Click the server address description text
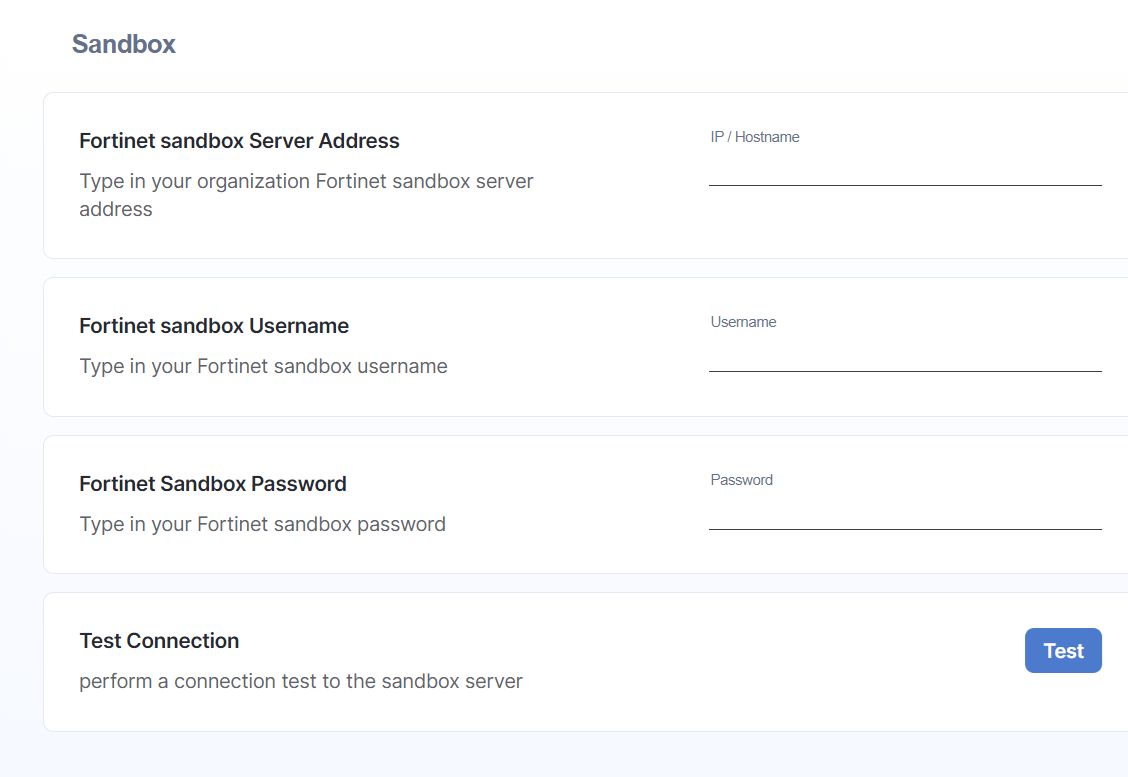Screen dimensions: 1128x777 click(x=306, y=195)
